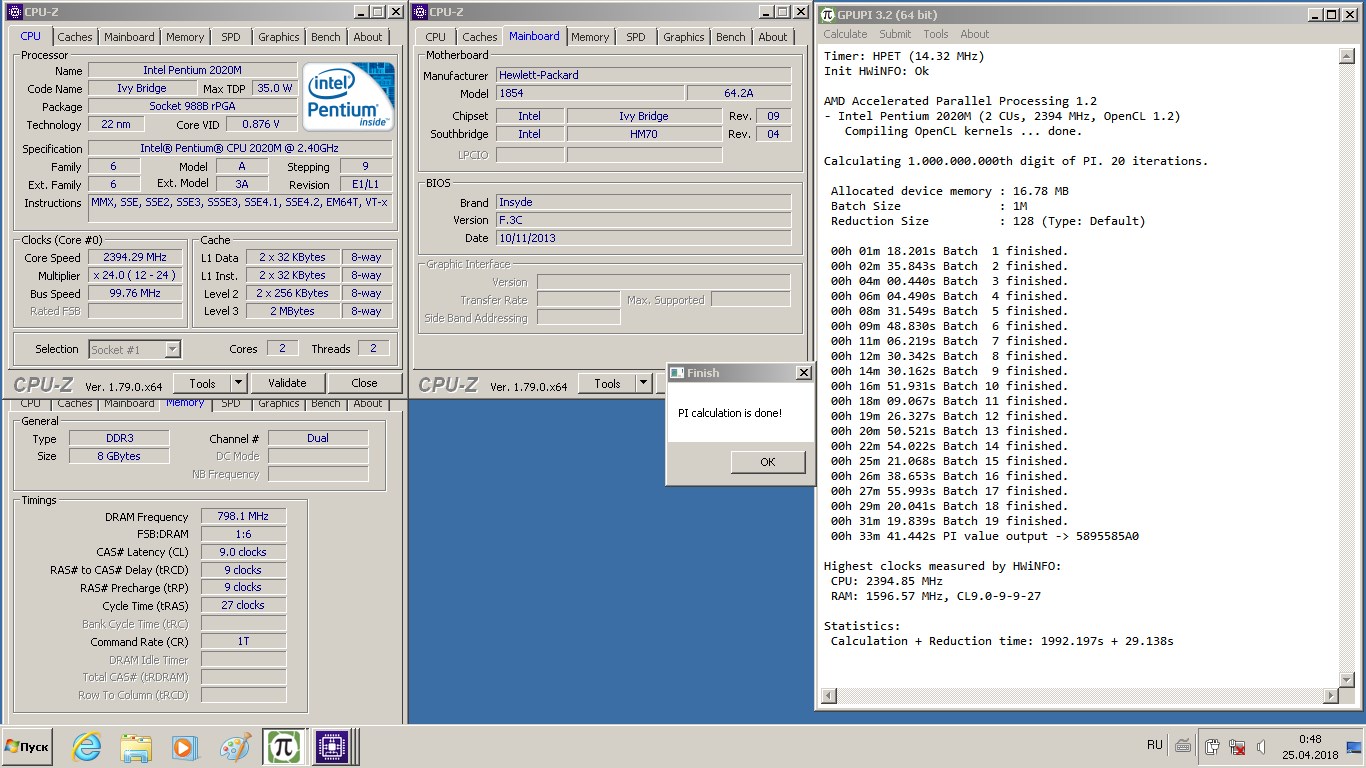Open the About menu in GPUPI
Image resolution: width=1366 pixels, height=768 pixels.
tap(975, 34)
